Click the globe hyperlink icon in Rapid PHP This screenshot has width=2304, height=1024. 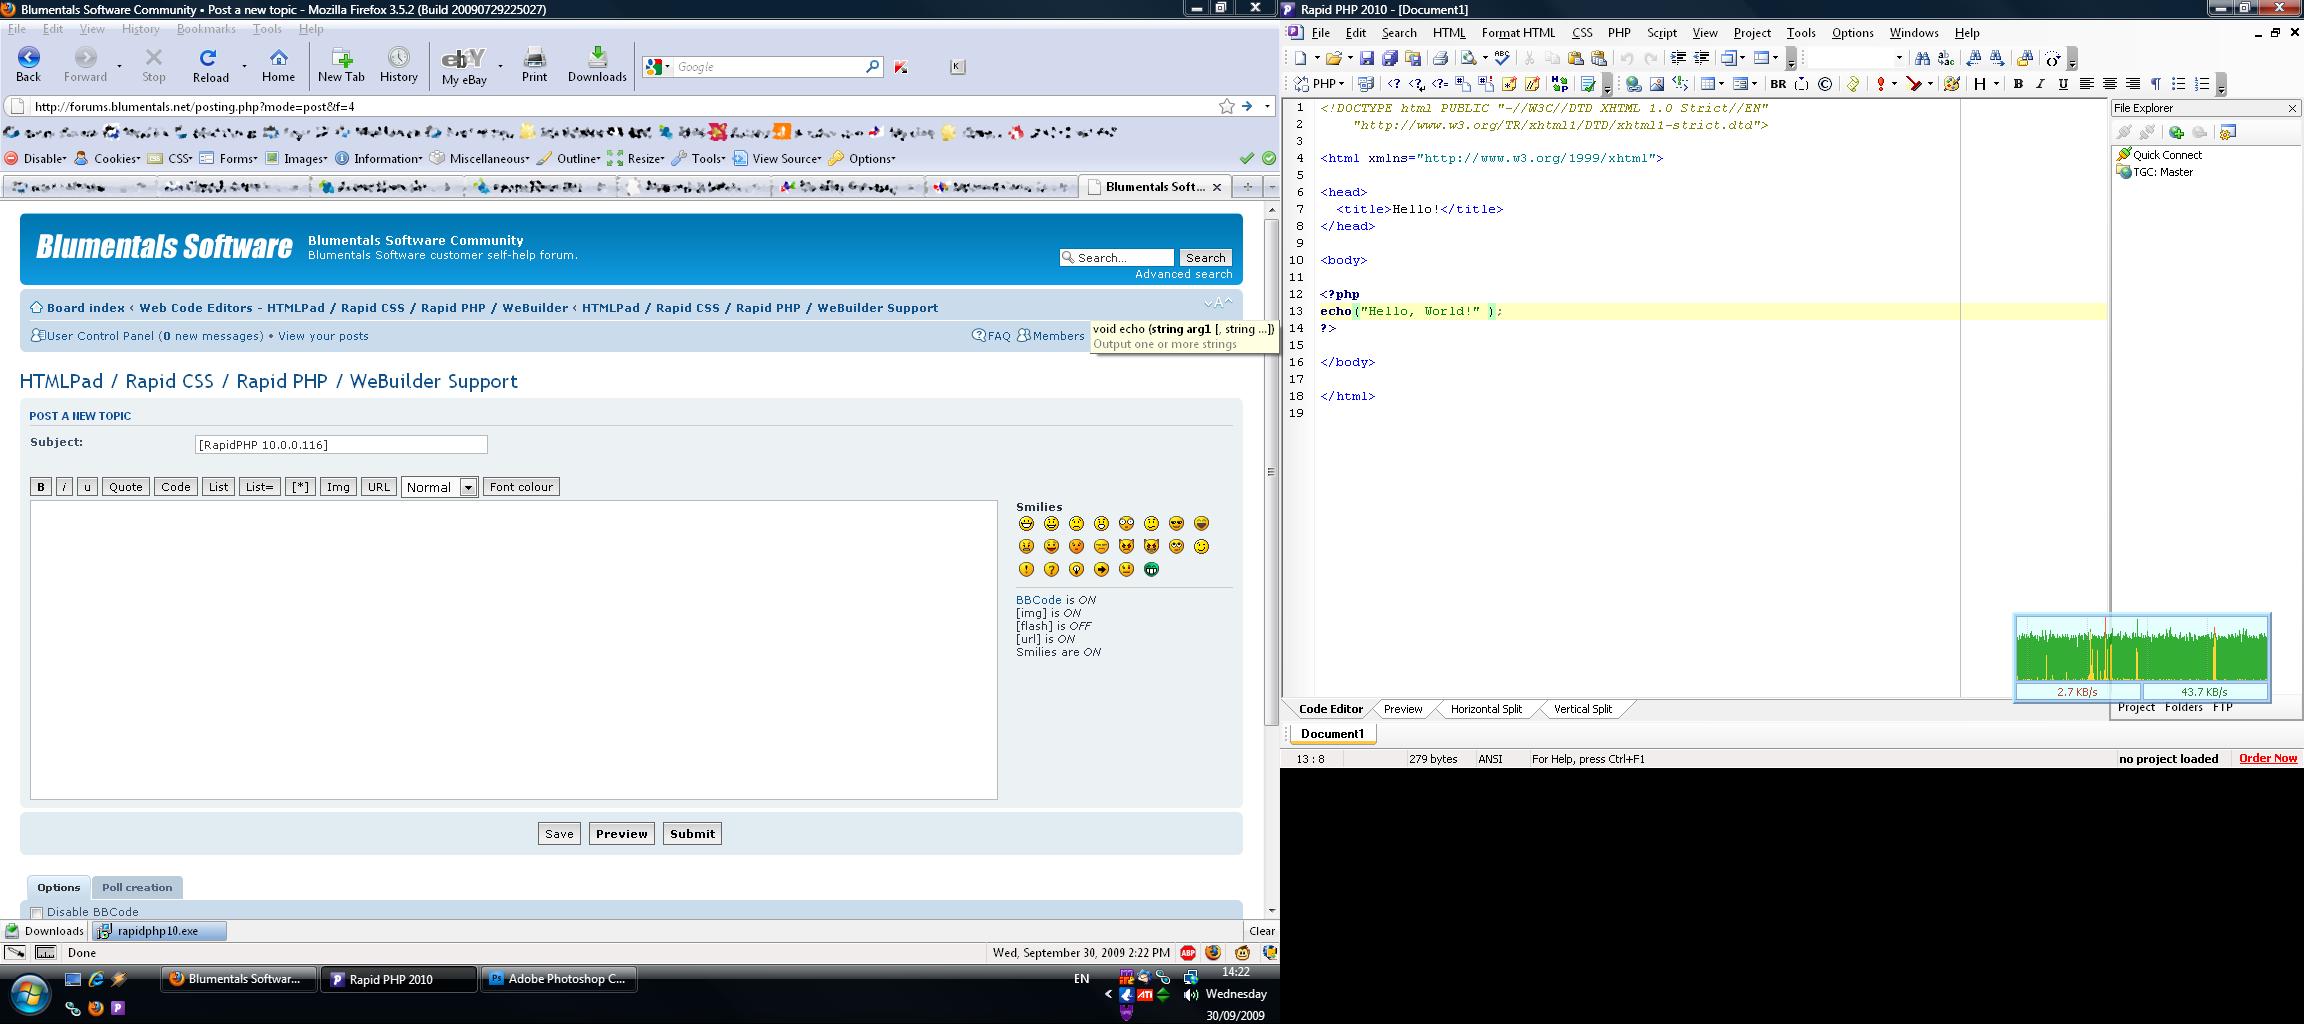1633,84
